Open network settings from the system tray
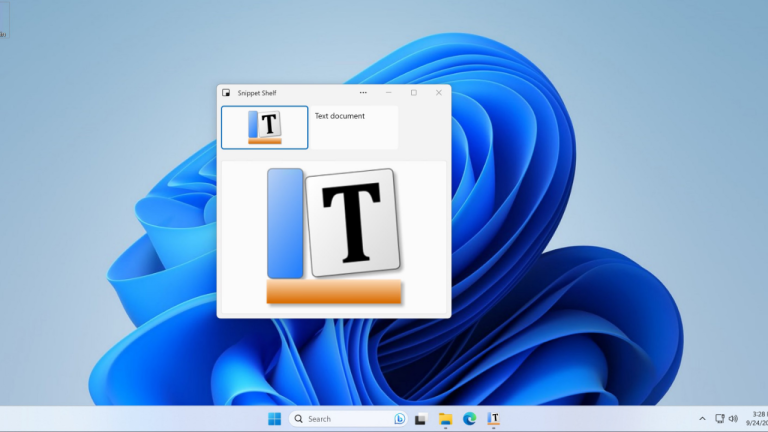 pos(720,419)
